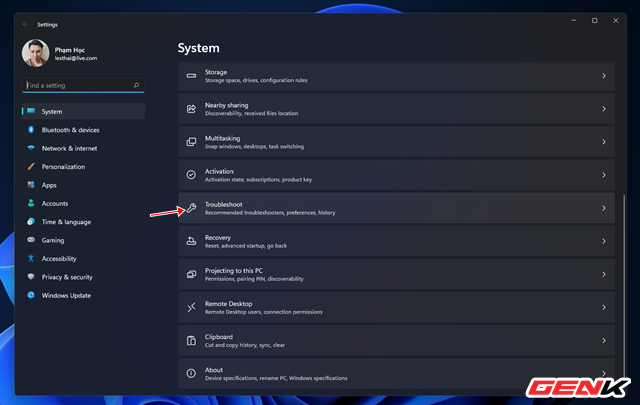
Task: Click the Apps icon in sidebar
Action: (x=31, y=185)
